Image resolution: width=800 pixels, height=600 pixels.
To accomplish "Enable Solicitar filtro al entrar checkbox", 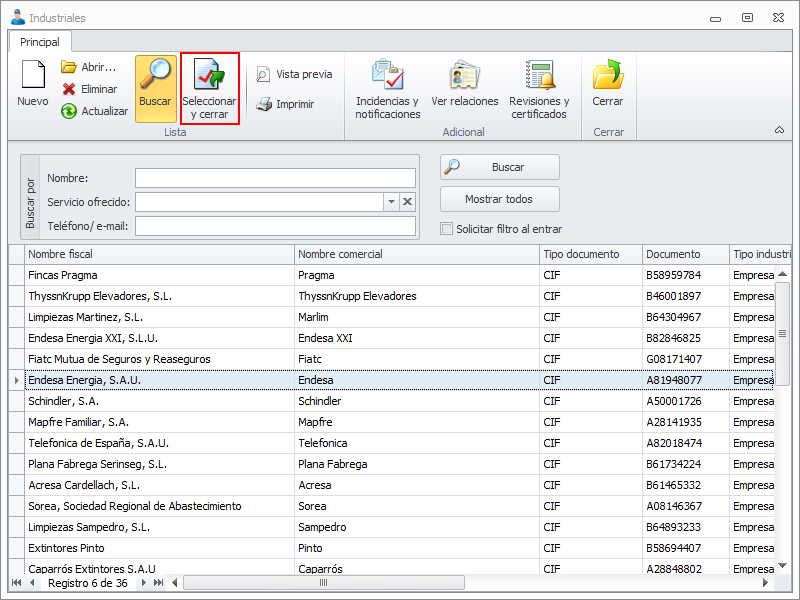I will pyautogui.click(x=447, y=229).
